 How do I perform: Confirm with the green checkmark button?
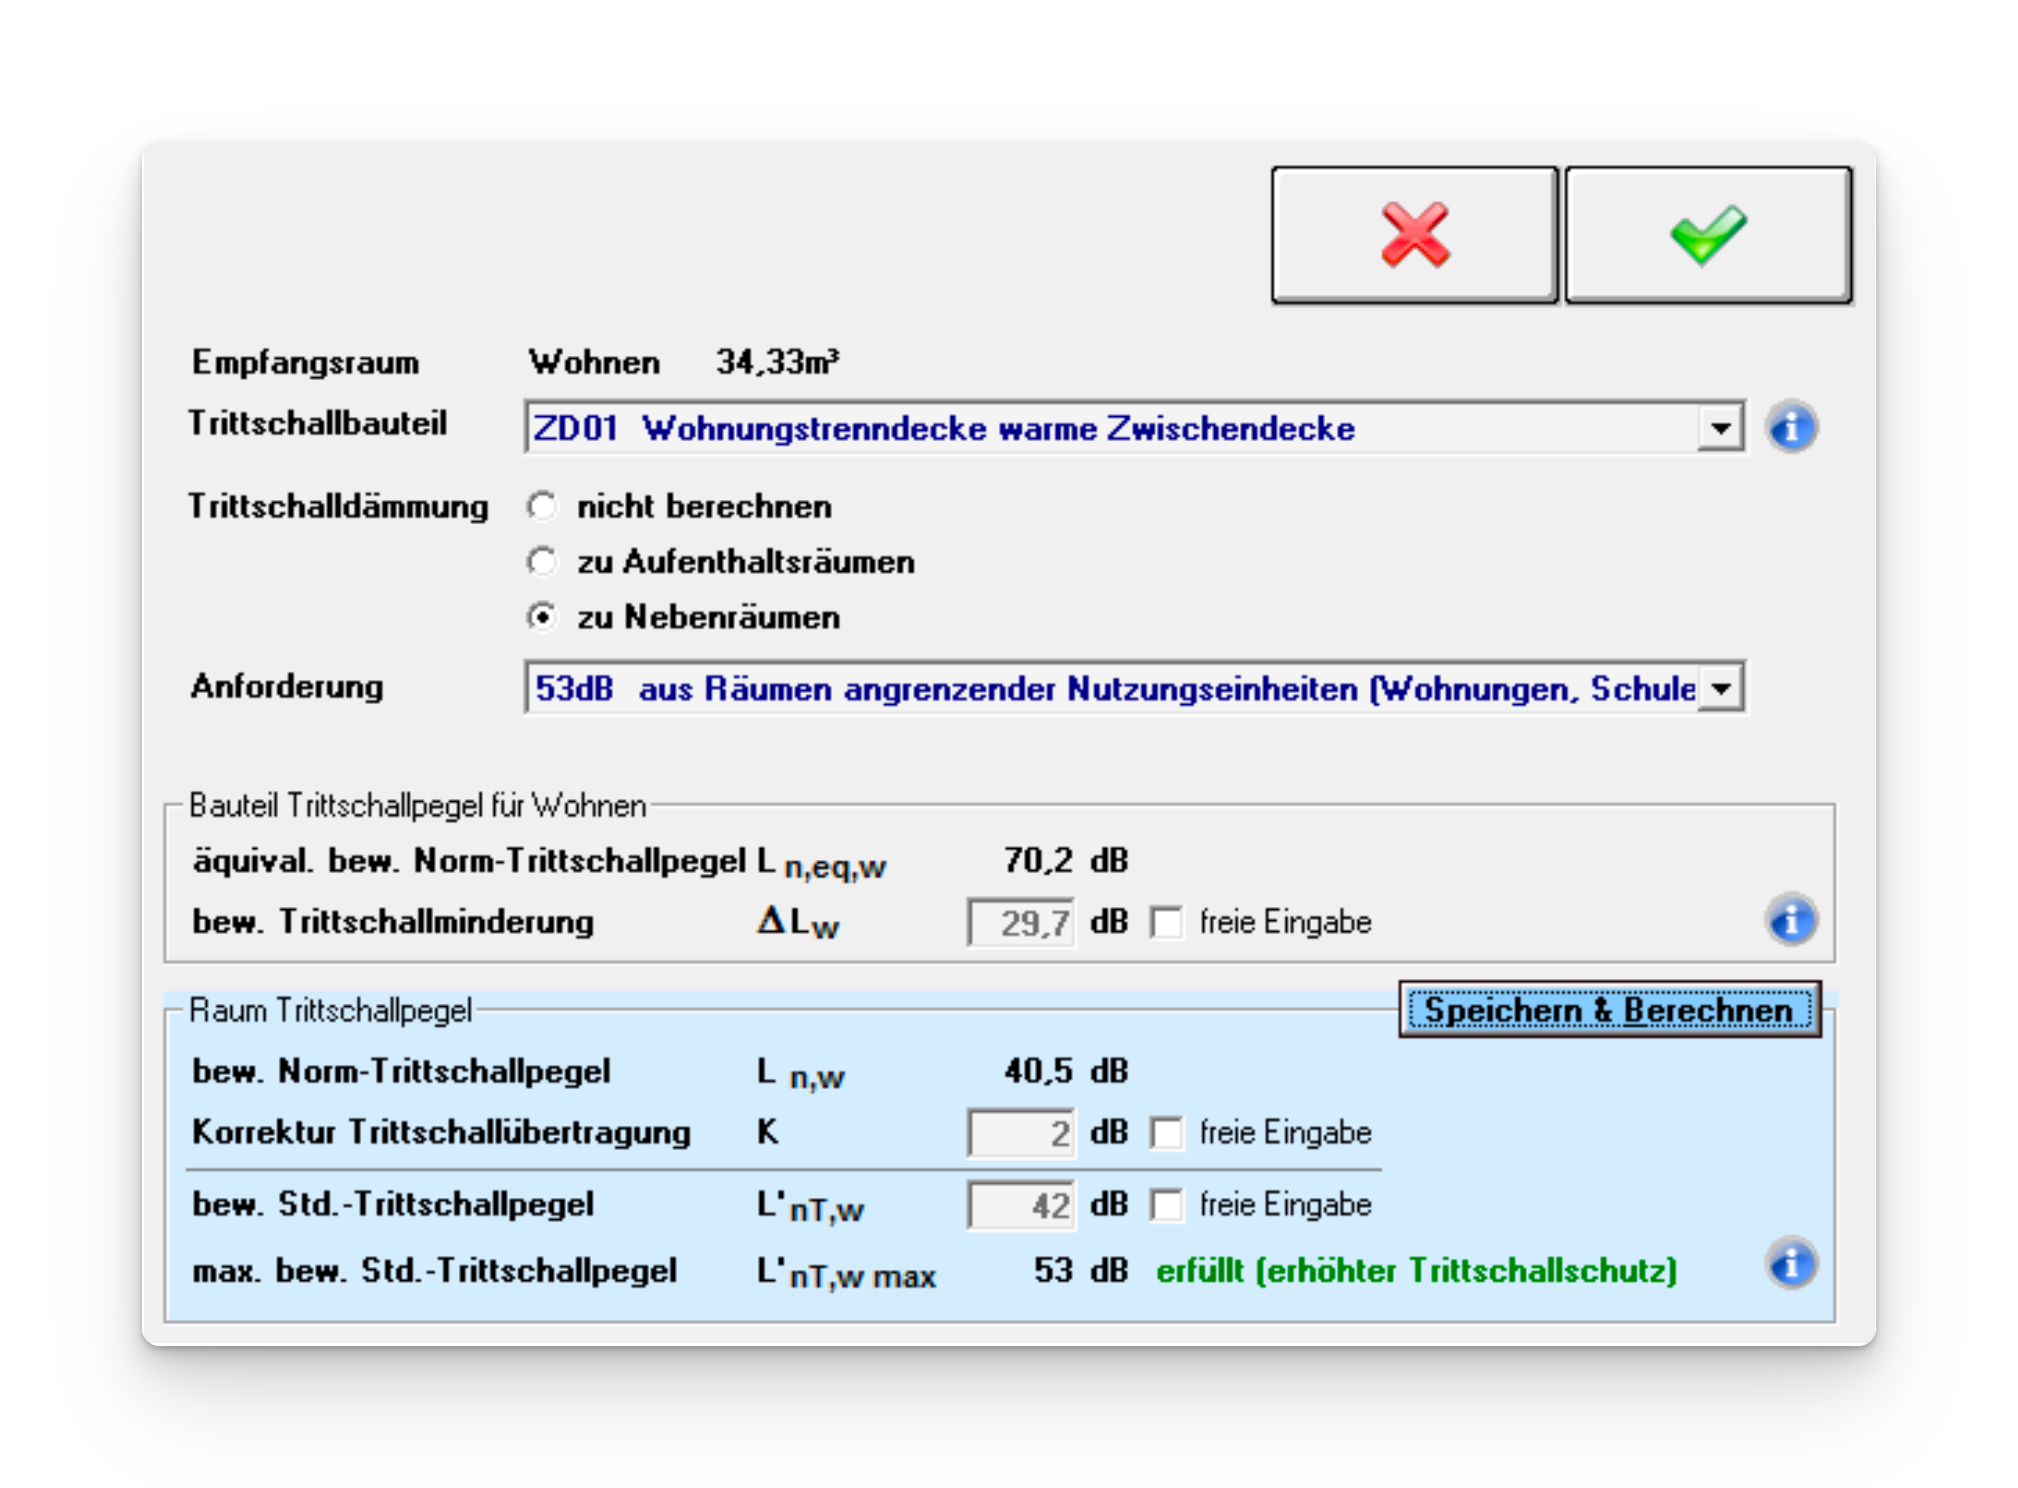coord(1707,235)
